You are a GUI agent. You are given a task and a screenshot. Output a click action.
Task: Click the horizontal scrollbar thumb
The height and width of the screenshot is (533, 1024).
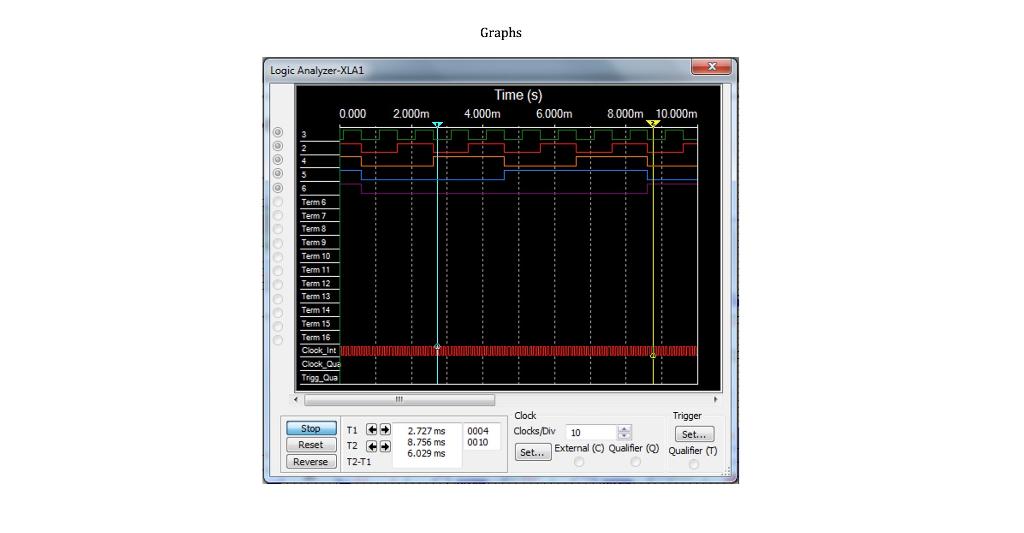(399, 399)
